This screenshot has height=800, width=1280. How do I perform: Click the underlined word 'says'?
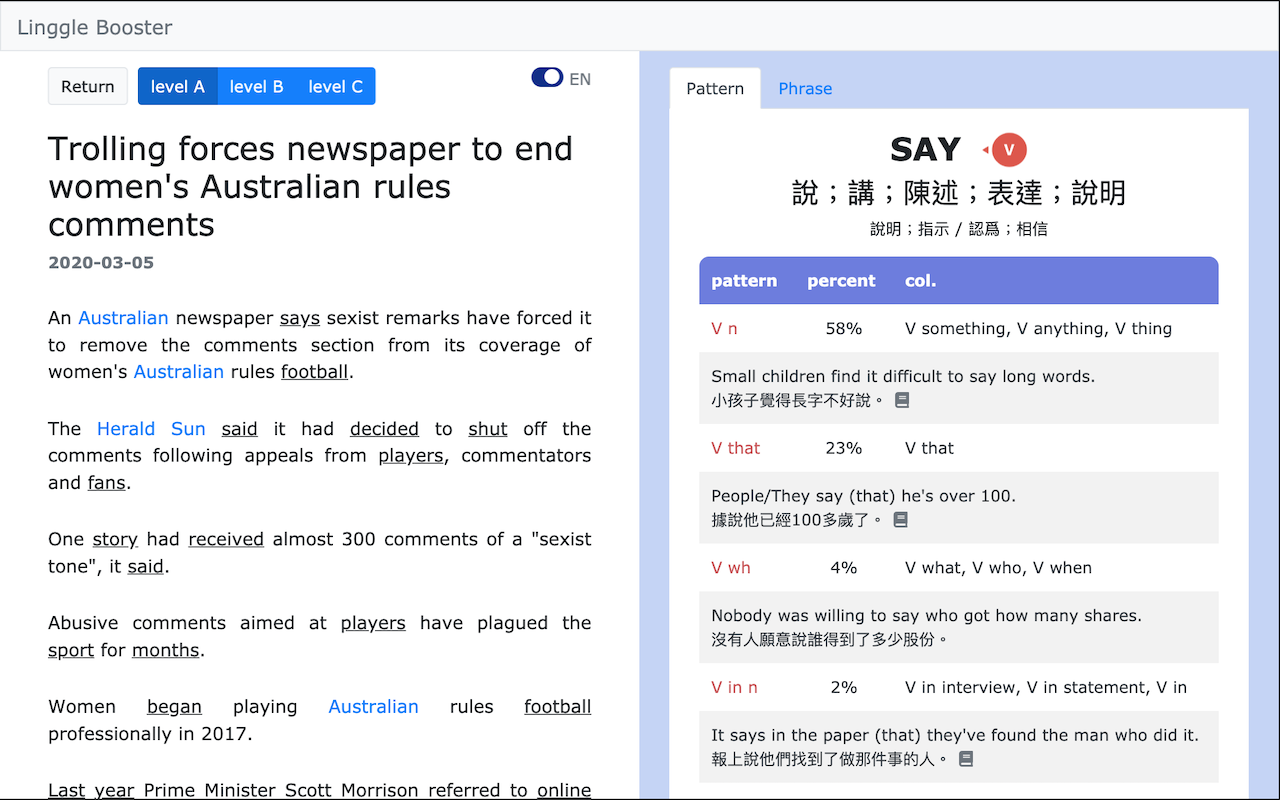(x=299, y=317)
